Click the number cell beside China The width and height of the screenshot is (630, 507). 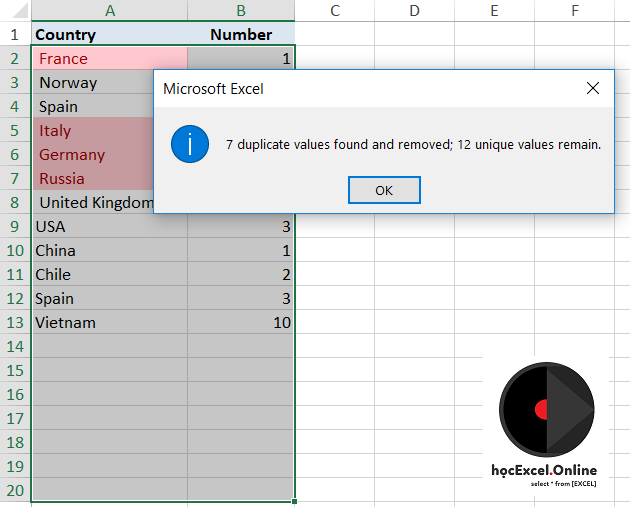[x=241, y=250]
